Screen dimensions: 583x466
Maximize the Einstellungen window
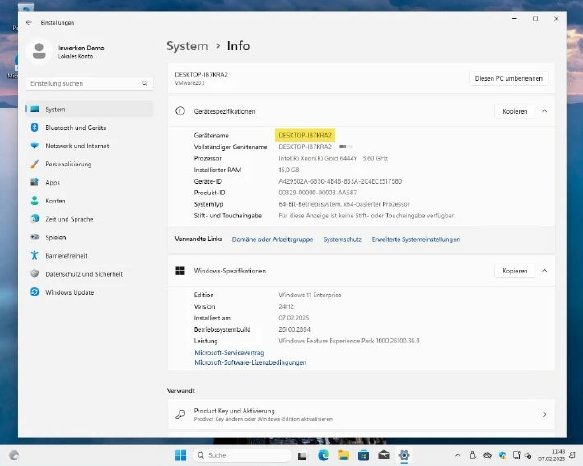pyautogui.click(x=535, y=19)
